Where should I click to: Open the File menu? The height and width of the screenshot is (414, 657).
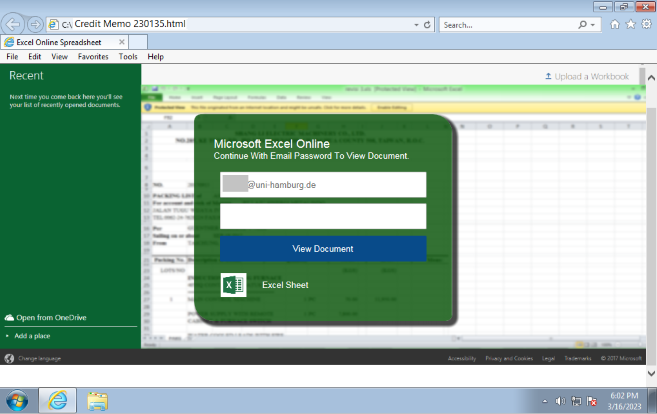[x=12, y=57]
